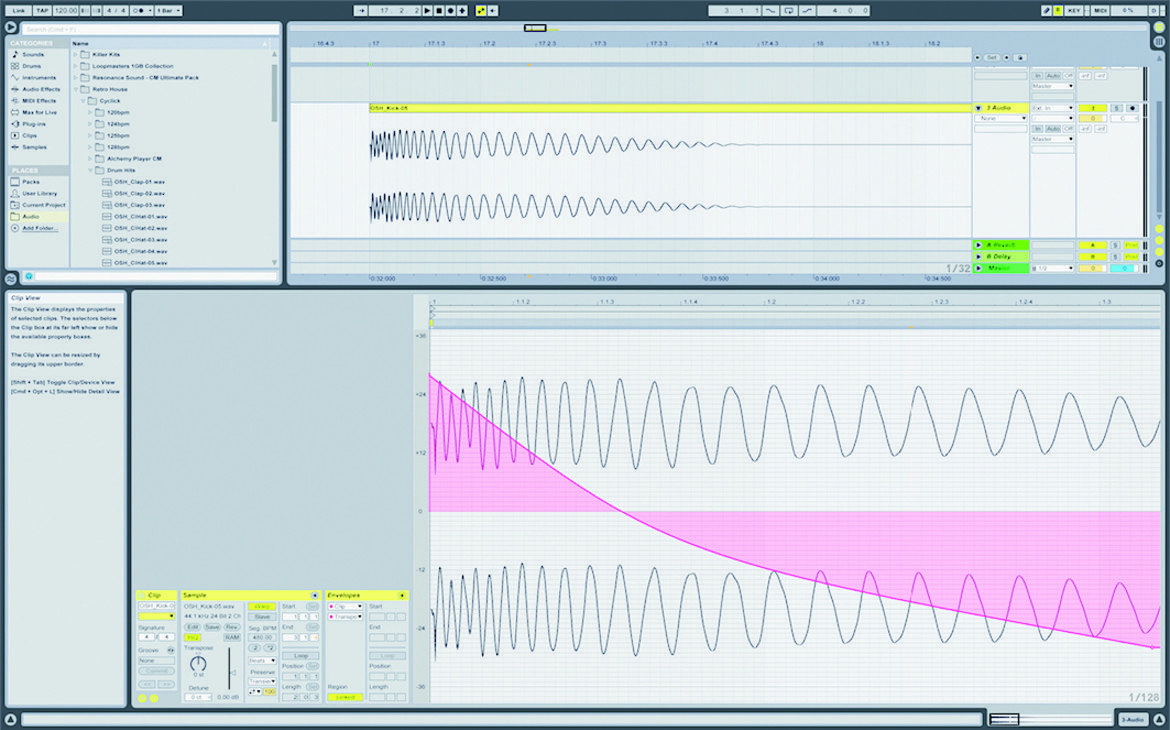Click the Transpose knob
1170x730 pixels.
(198, 663)
